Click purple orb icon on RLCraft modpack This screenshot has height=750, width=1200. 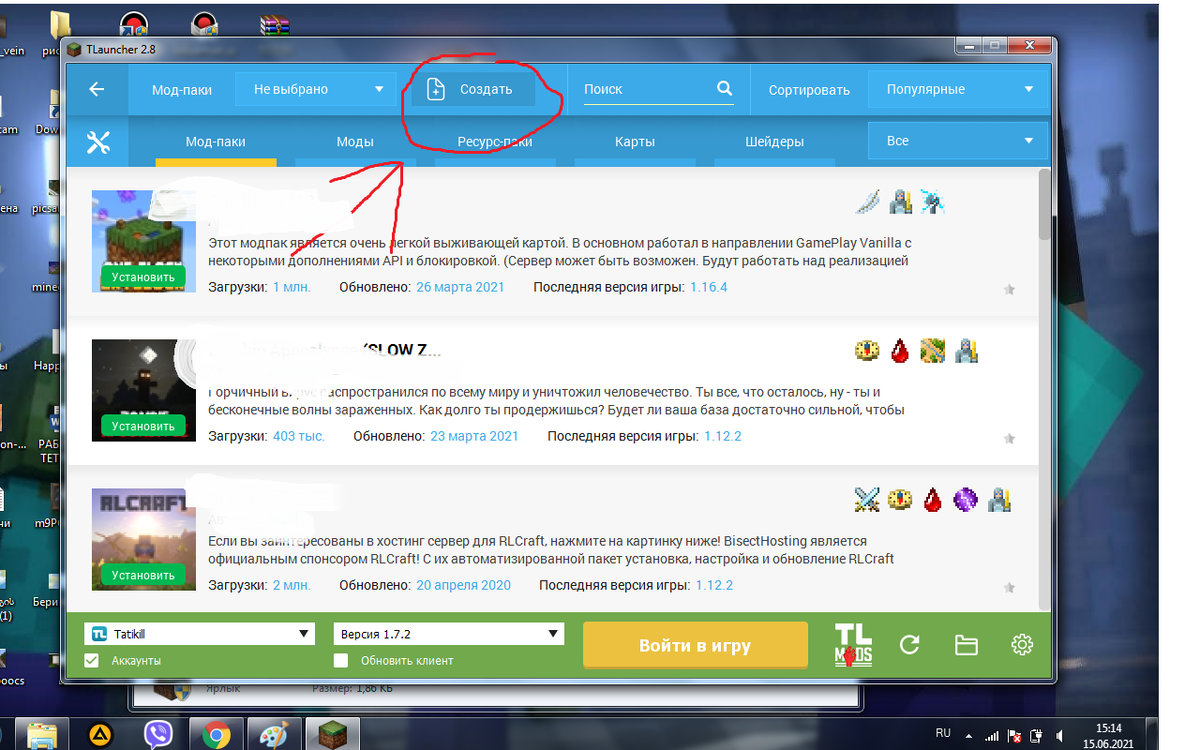(x=965, y=500)
